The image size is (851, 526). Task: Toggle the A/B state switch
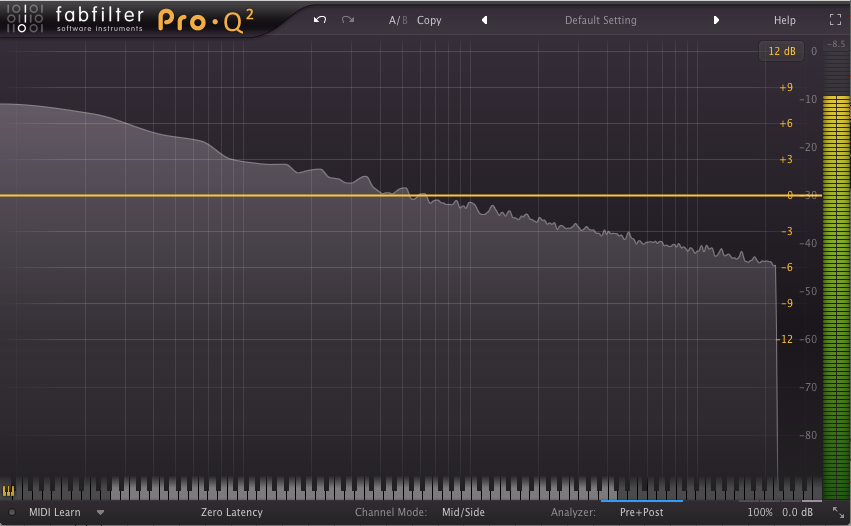[398, 20]
